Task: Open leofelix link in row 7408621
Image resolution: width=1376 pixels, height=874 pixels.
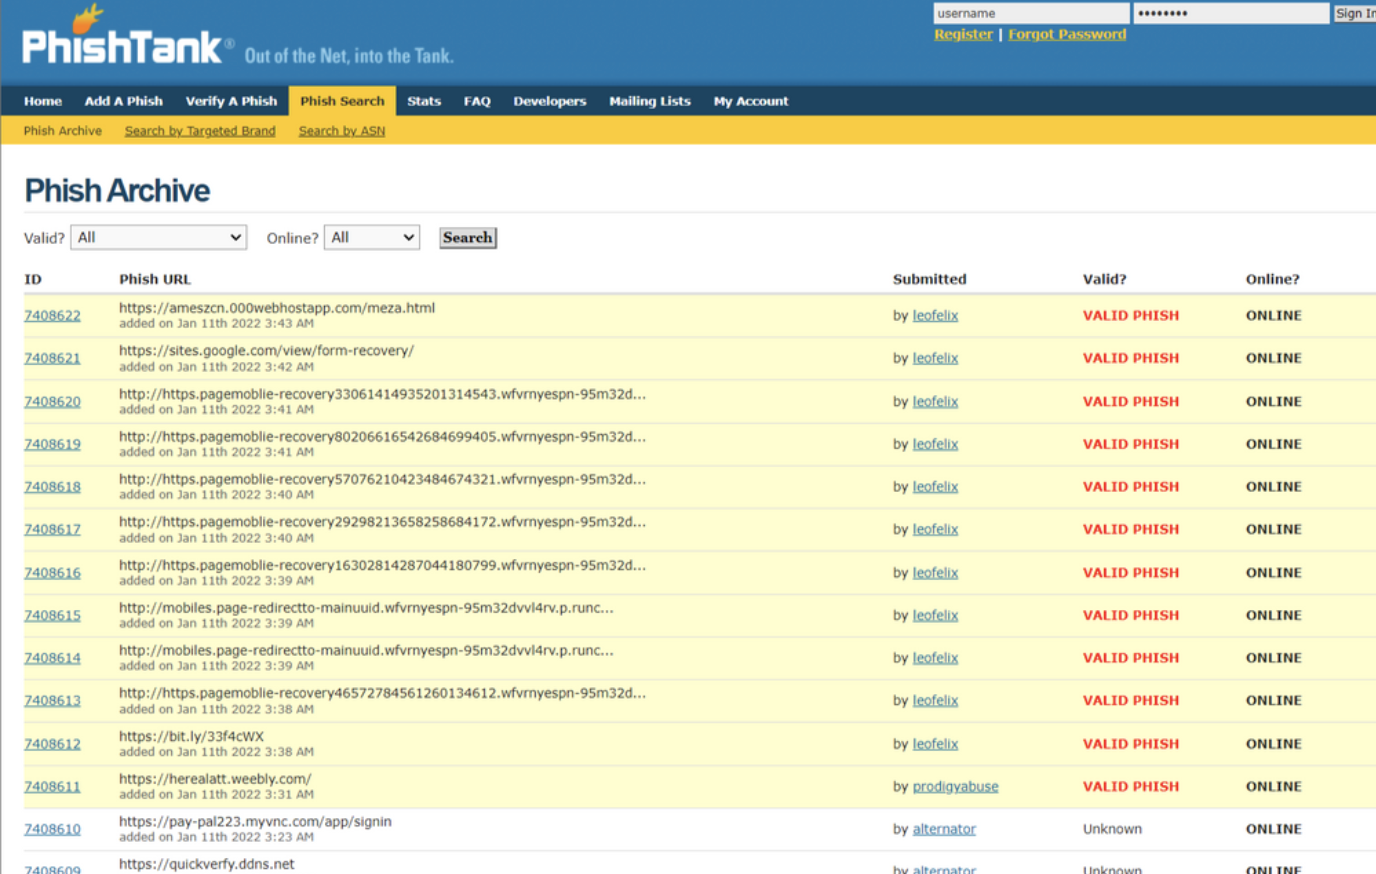Action: (935, 358)
